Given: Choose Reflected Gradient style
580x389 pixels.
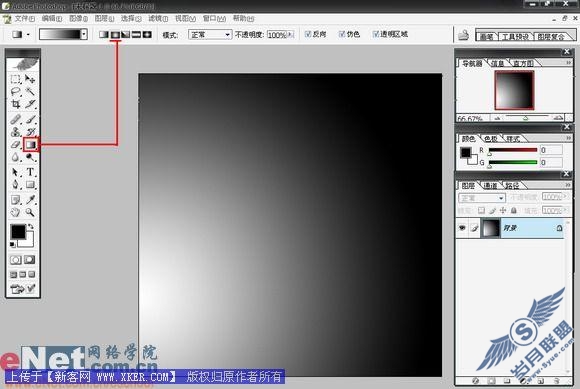Looking at the screenshot, I should 136,34.
